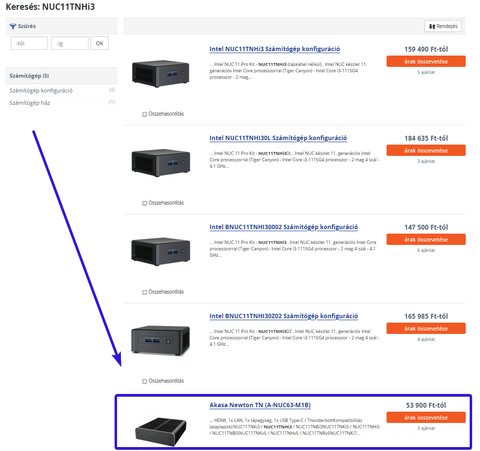
Task: Click the 5 ajánlat offers text
Action: pos(426,72)
